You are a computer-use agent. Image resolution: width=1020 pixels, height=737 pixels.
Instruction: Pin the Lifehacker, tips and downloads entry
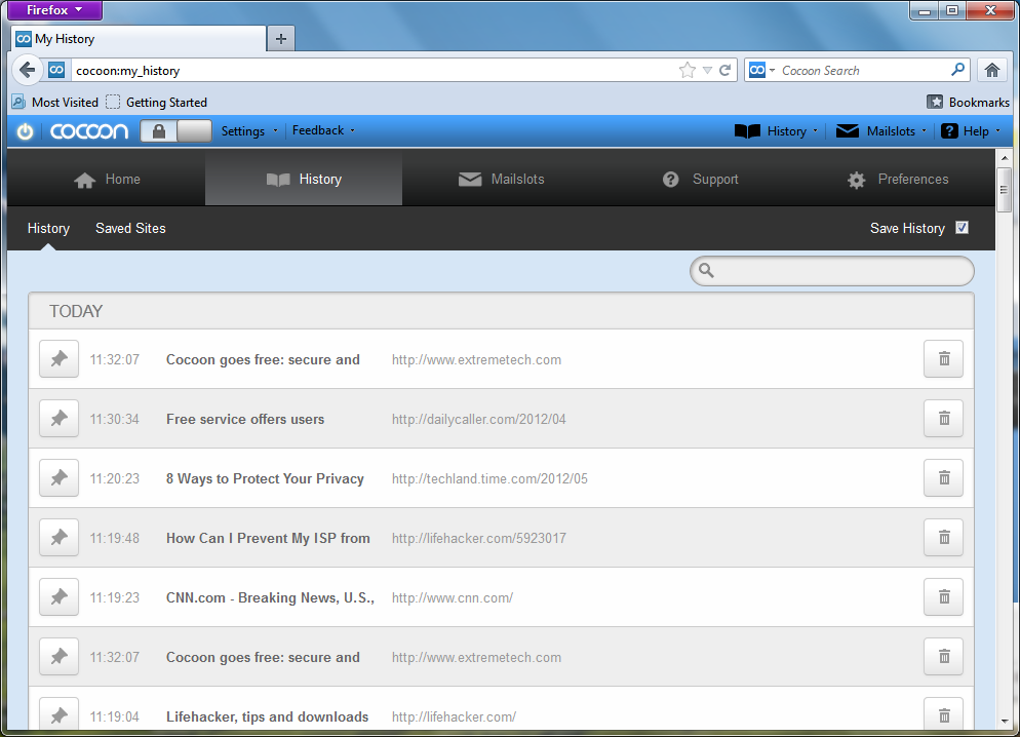59,716
